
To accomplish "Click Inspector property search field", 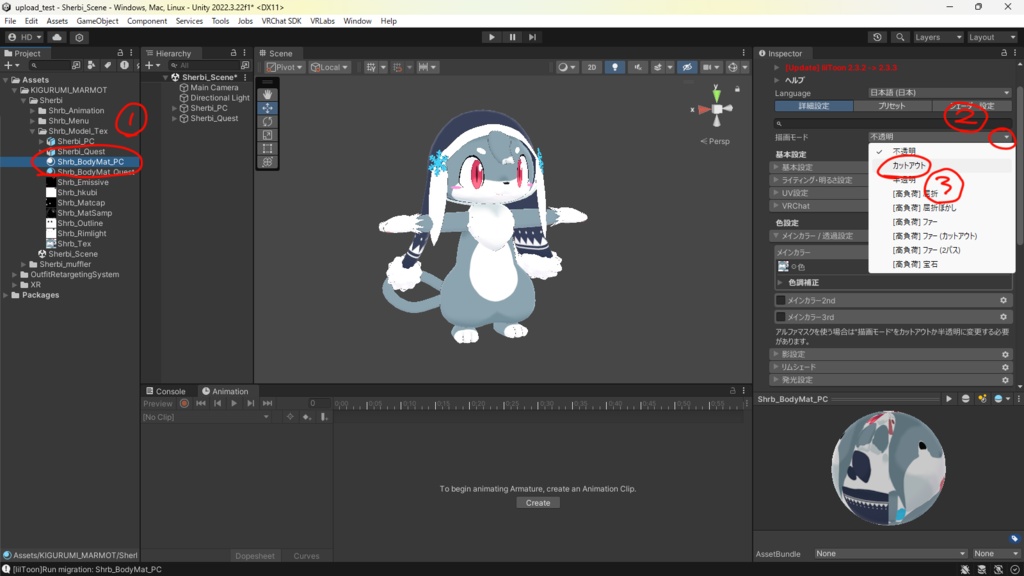I will click(893, 123).
